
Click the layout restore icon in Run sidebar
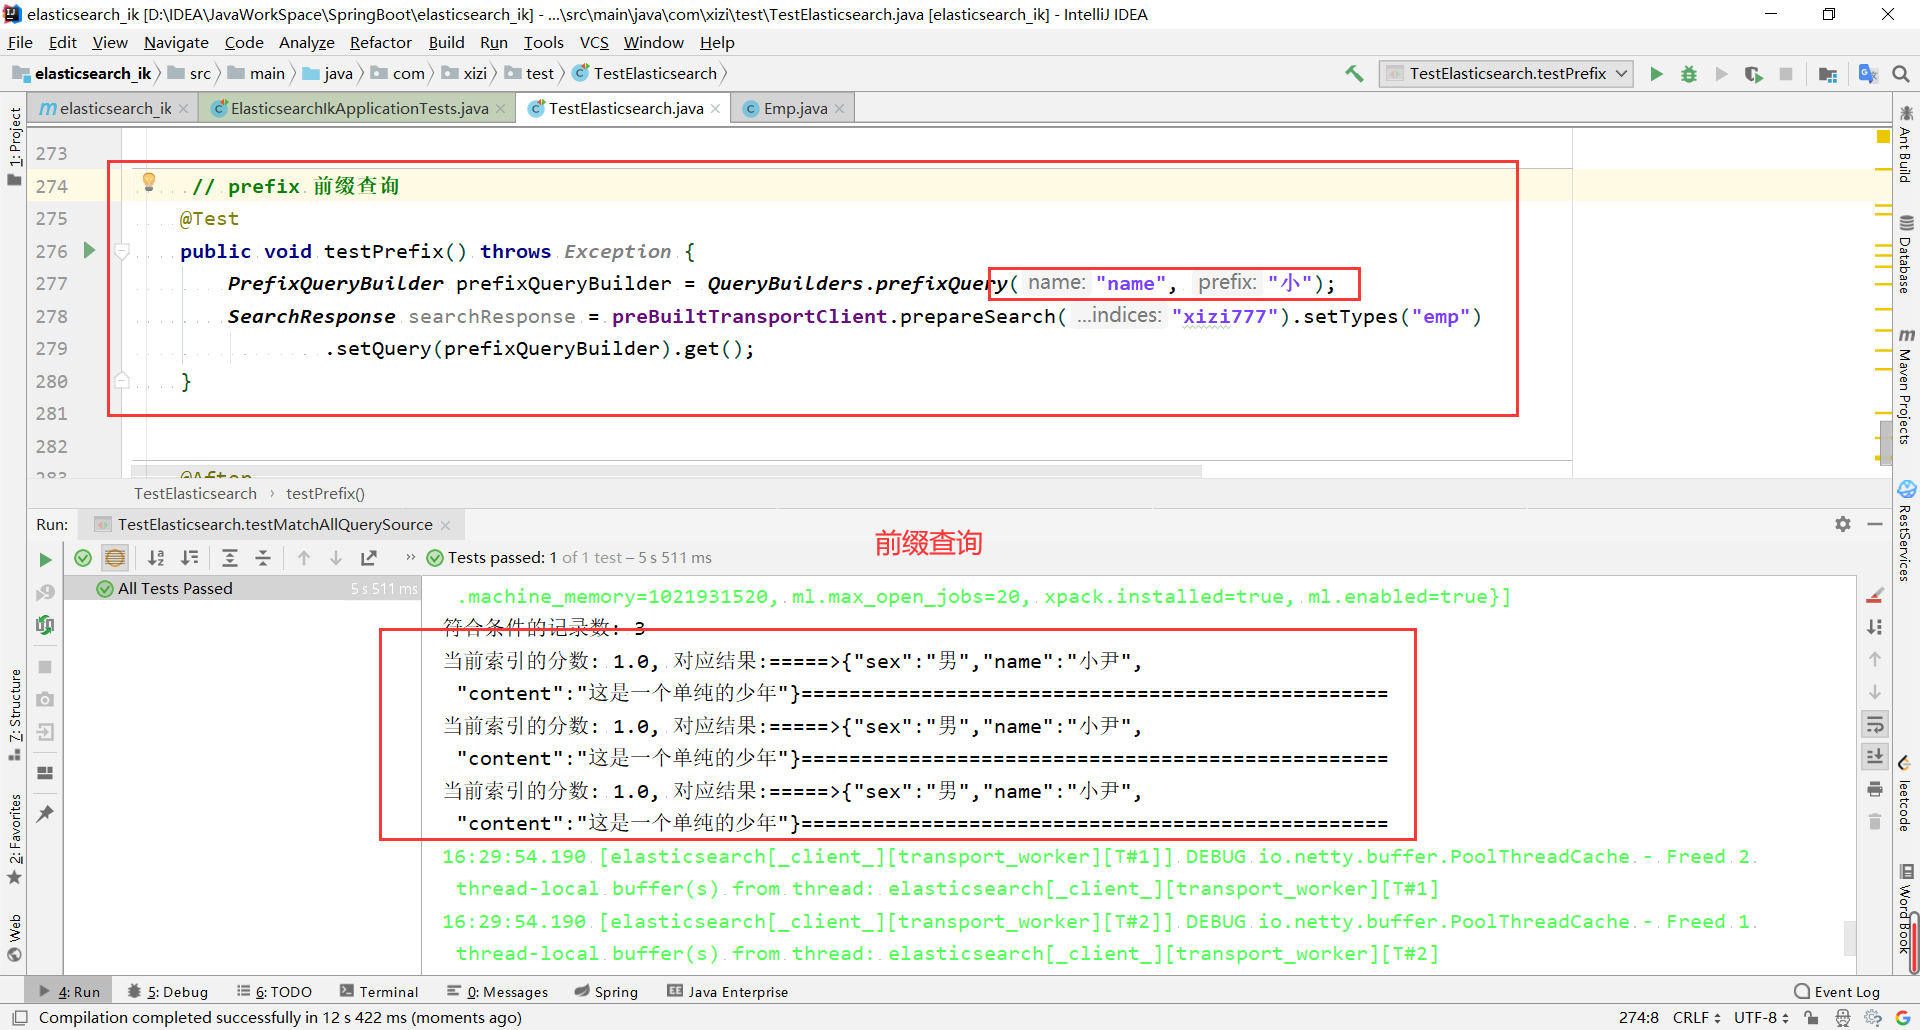(45, 773)
